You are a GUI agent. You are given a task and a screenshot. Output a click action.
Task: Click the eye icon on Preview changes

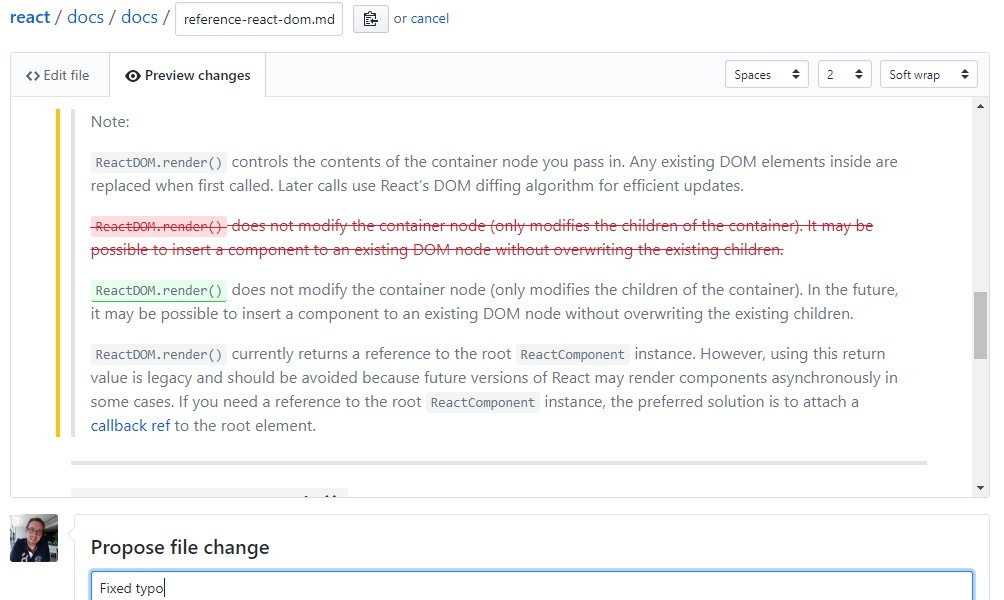pyautogui.click(x=133, y=76)
